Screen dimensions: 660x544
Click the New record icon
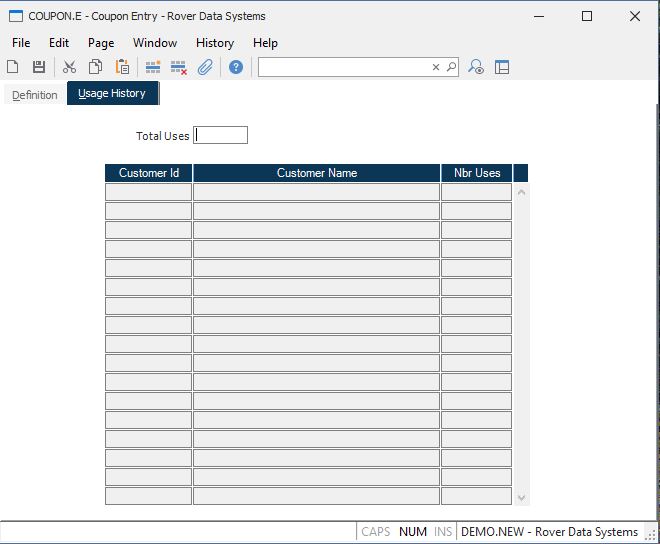(x=13, y=67)
